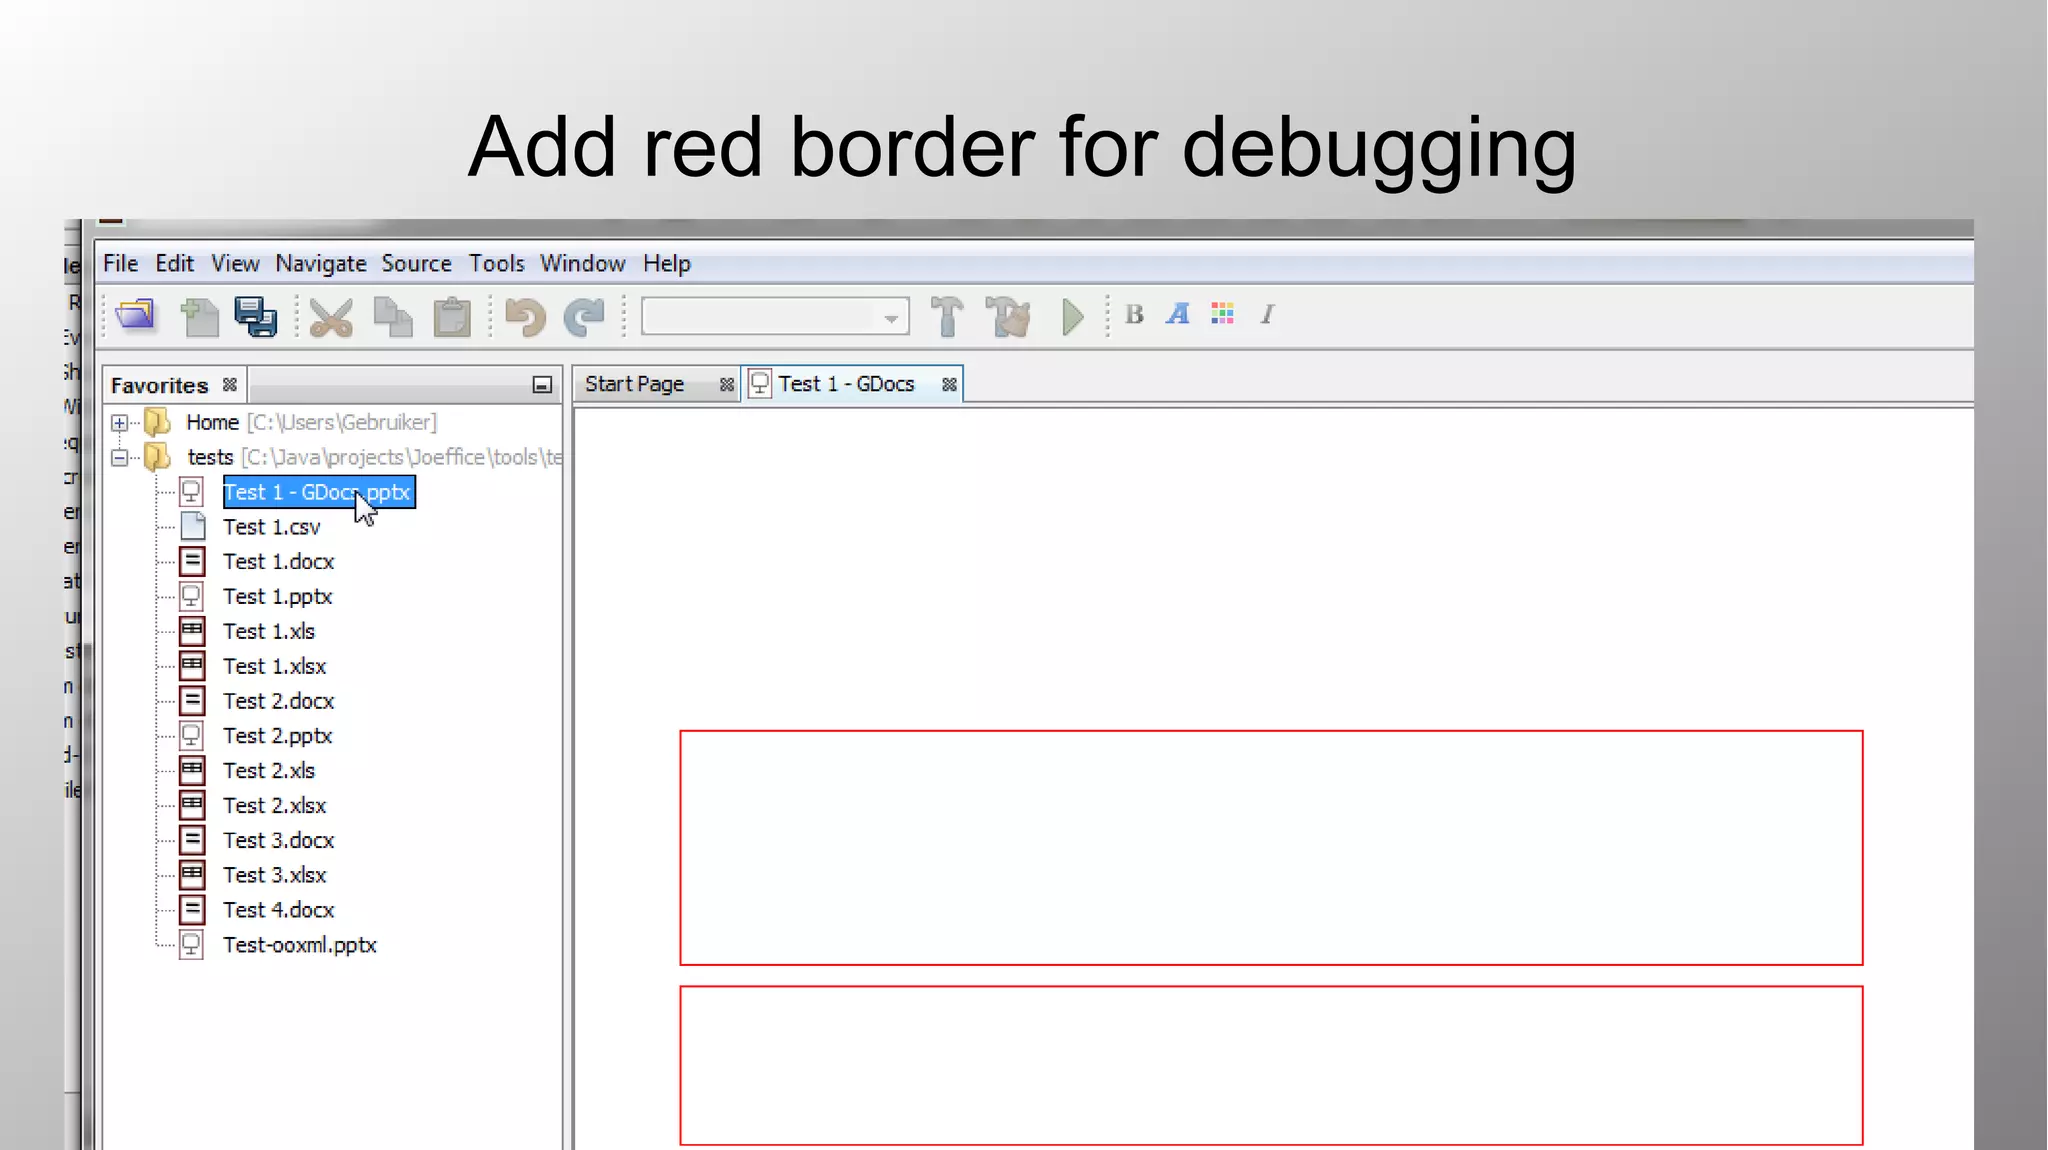
Task: Minimize the Favorites panel
Action: tap(542, 384)
